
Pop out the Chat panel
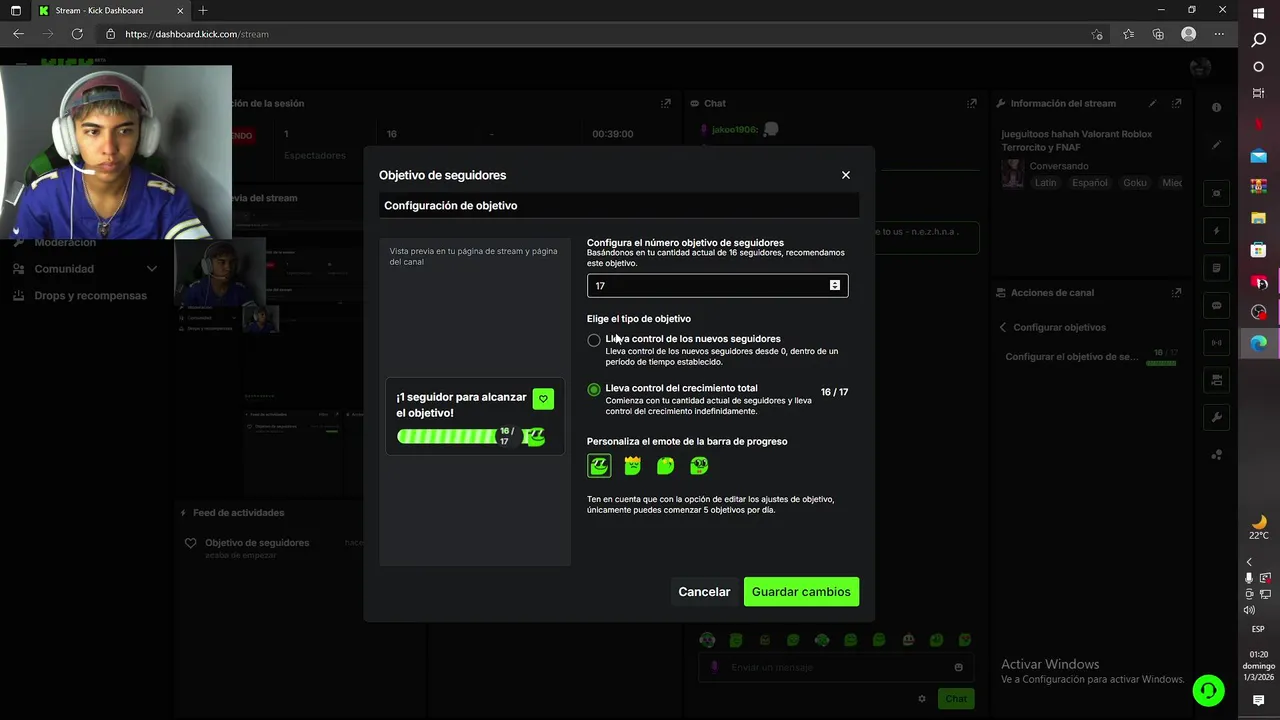click(x=971, y=103)
